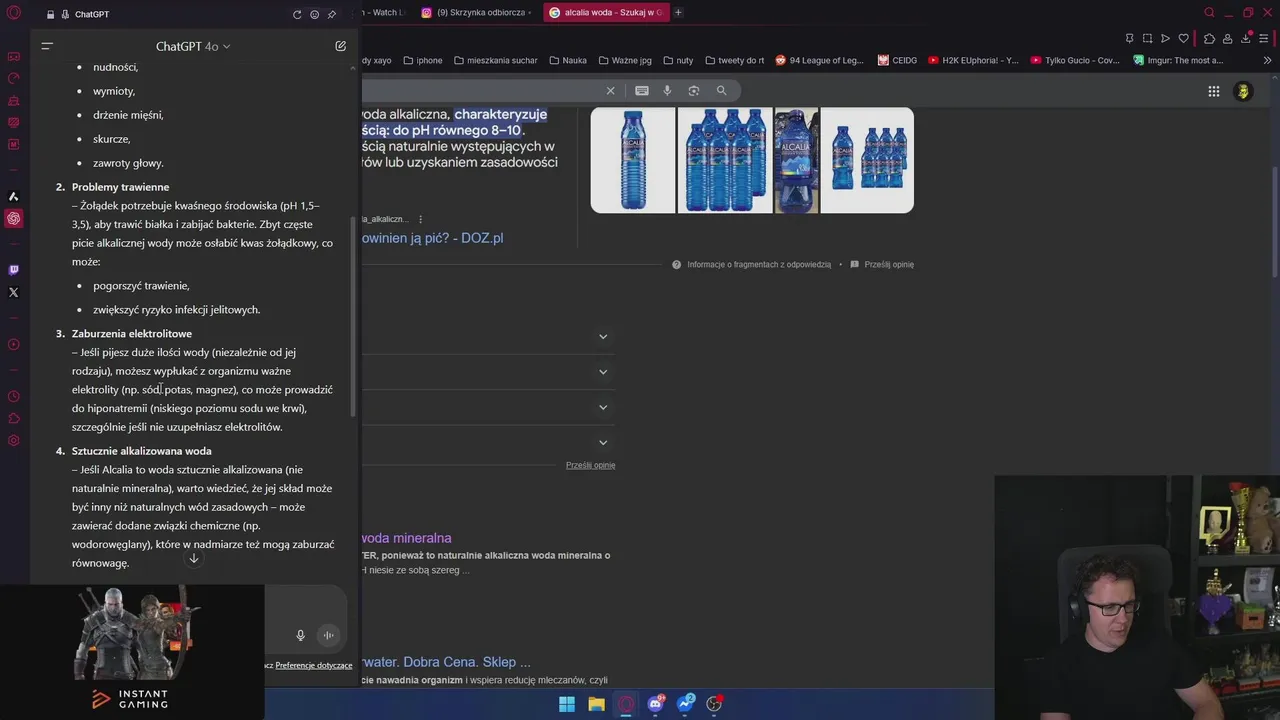Open the mieszkania suchar bookmarks folder
This screenshot has height=720, width=1280.
pyautogui.click(x=495, y=60)
